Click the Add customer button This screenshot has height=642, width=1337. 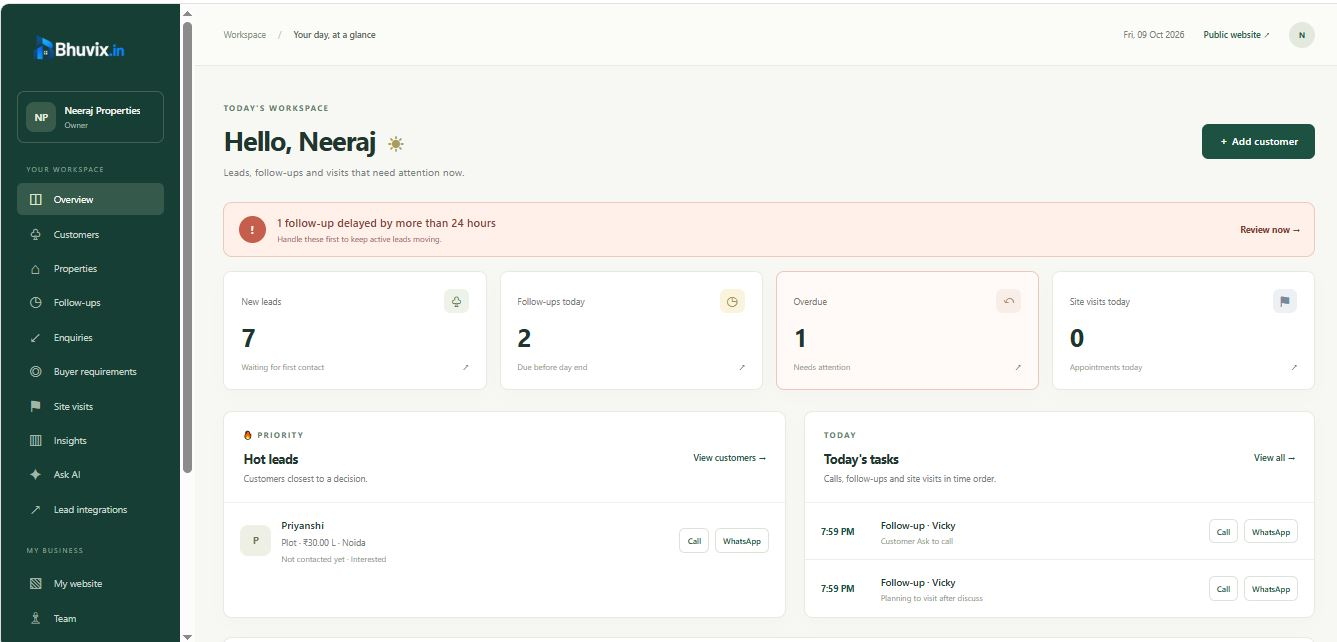pos(1258,142)
